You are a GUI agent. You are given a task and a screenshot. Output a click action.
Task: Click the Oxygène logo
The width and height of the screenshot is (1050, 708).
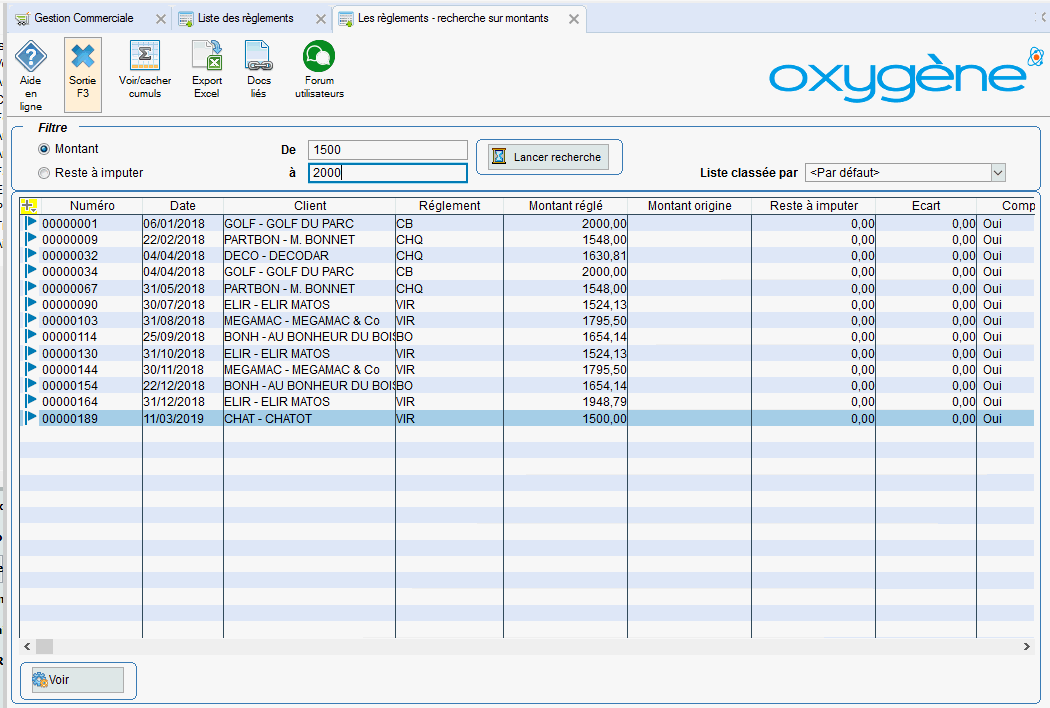pos(905,76)
